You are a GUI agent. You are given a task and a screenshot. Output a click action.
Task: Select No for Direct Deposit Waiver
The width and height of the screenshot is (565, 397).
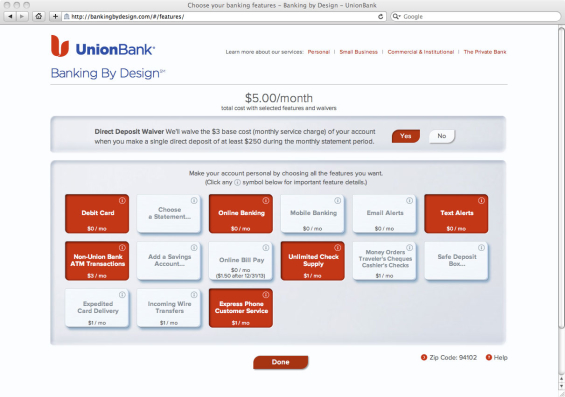click(x=442, y=136)
